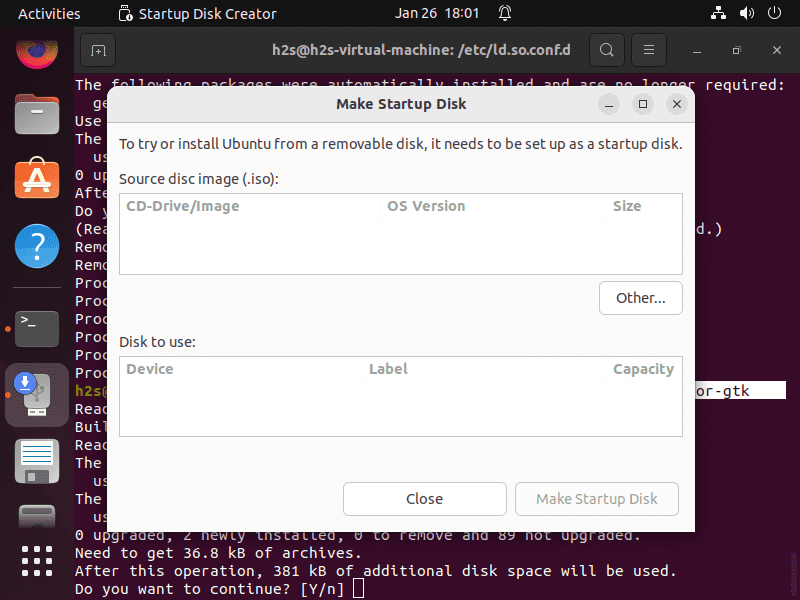This screenshot has height=600, width=800.
Task: Click the Close button in the dialog
Action: 424,498
